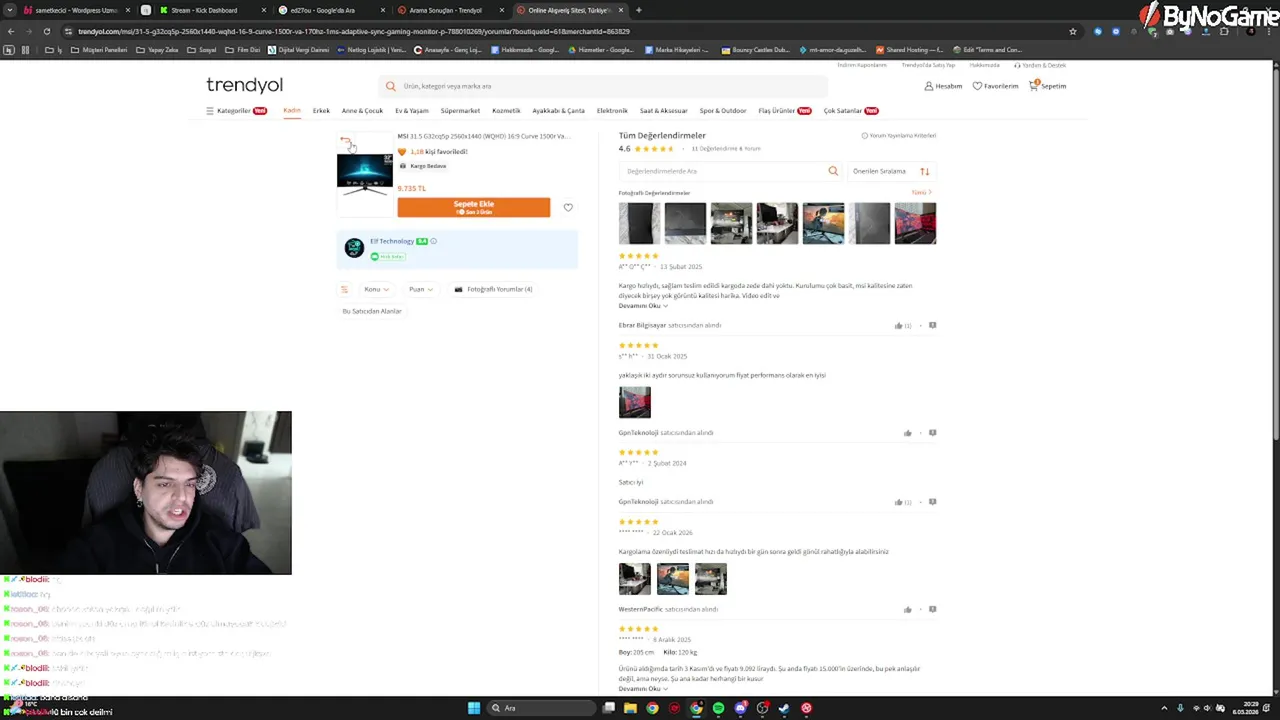Open the Önerilen Sıralama sort dropdown
Image resolution: width=1280 pixels, height=720 pixels.
tap(892, 171)
